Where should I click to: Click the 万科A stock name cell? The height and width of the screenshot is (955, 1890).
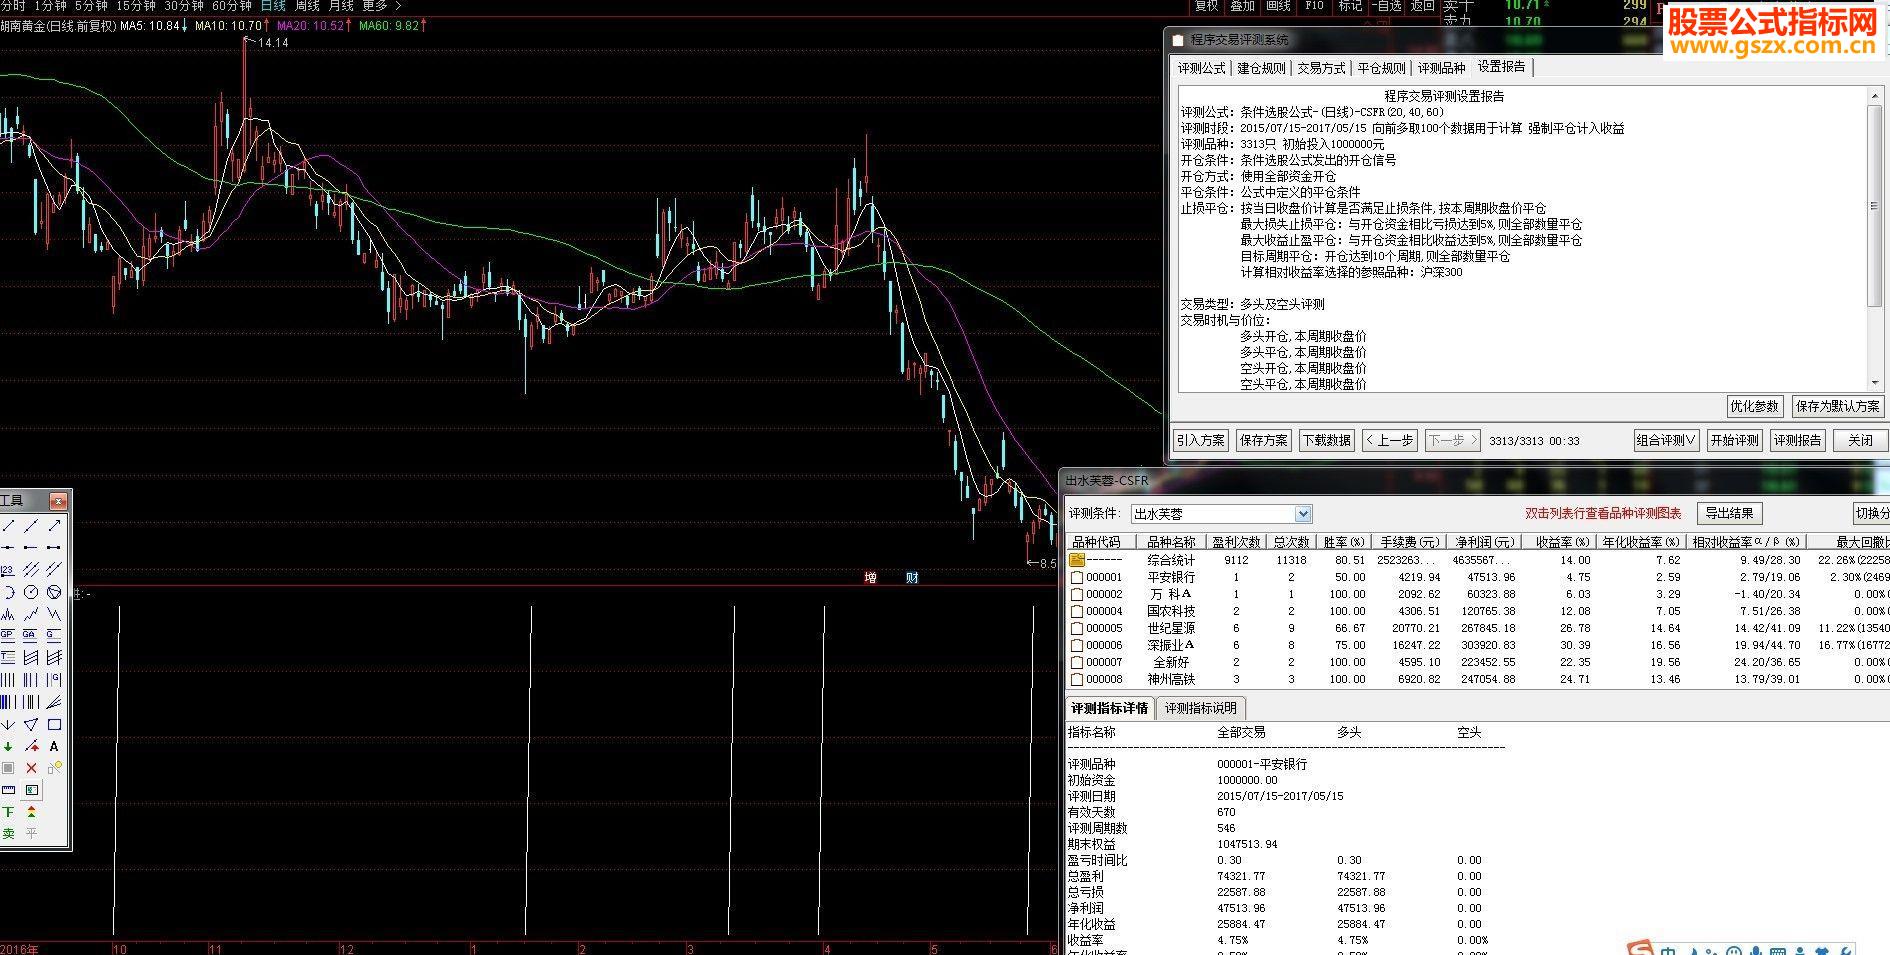click(x=1171, y=594)
